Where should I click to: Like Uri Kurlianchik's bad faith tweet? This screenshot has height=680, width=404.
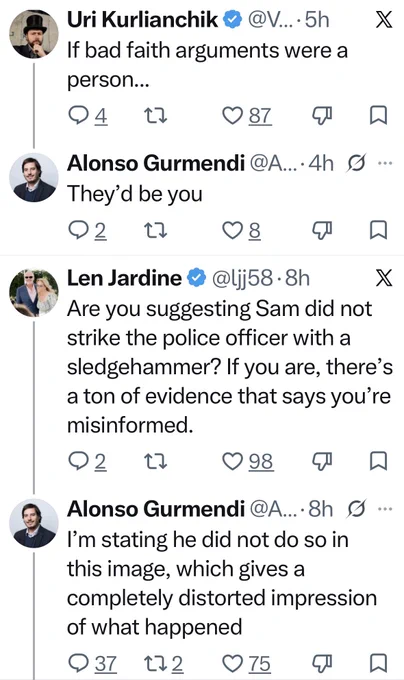(x=247, y=116)
